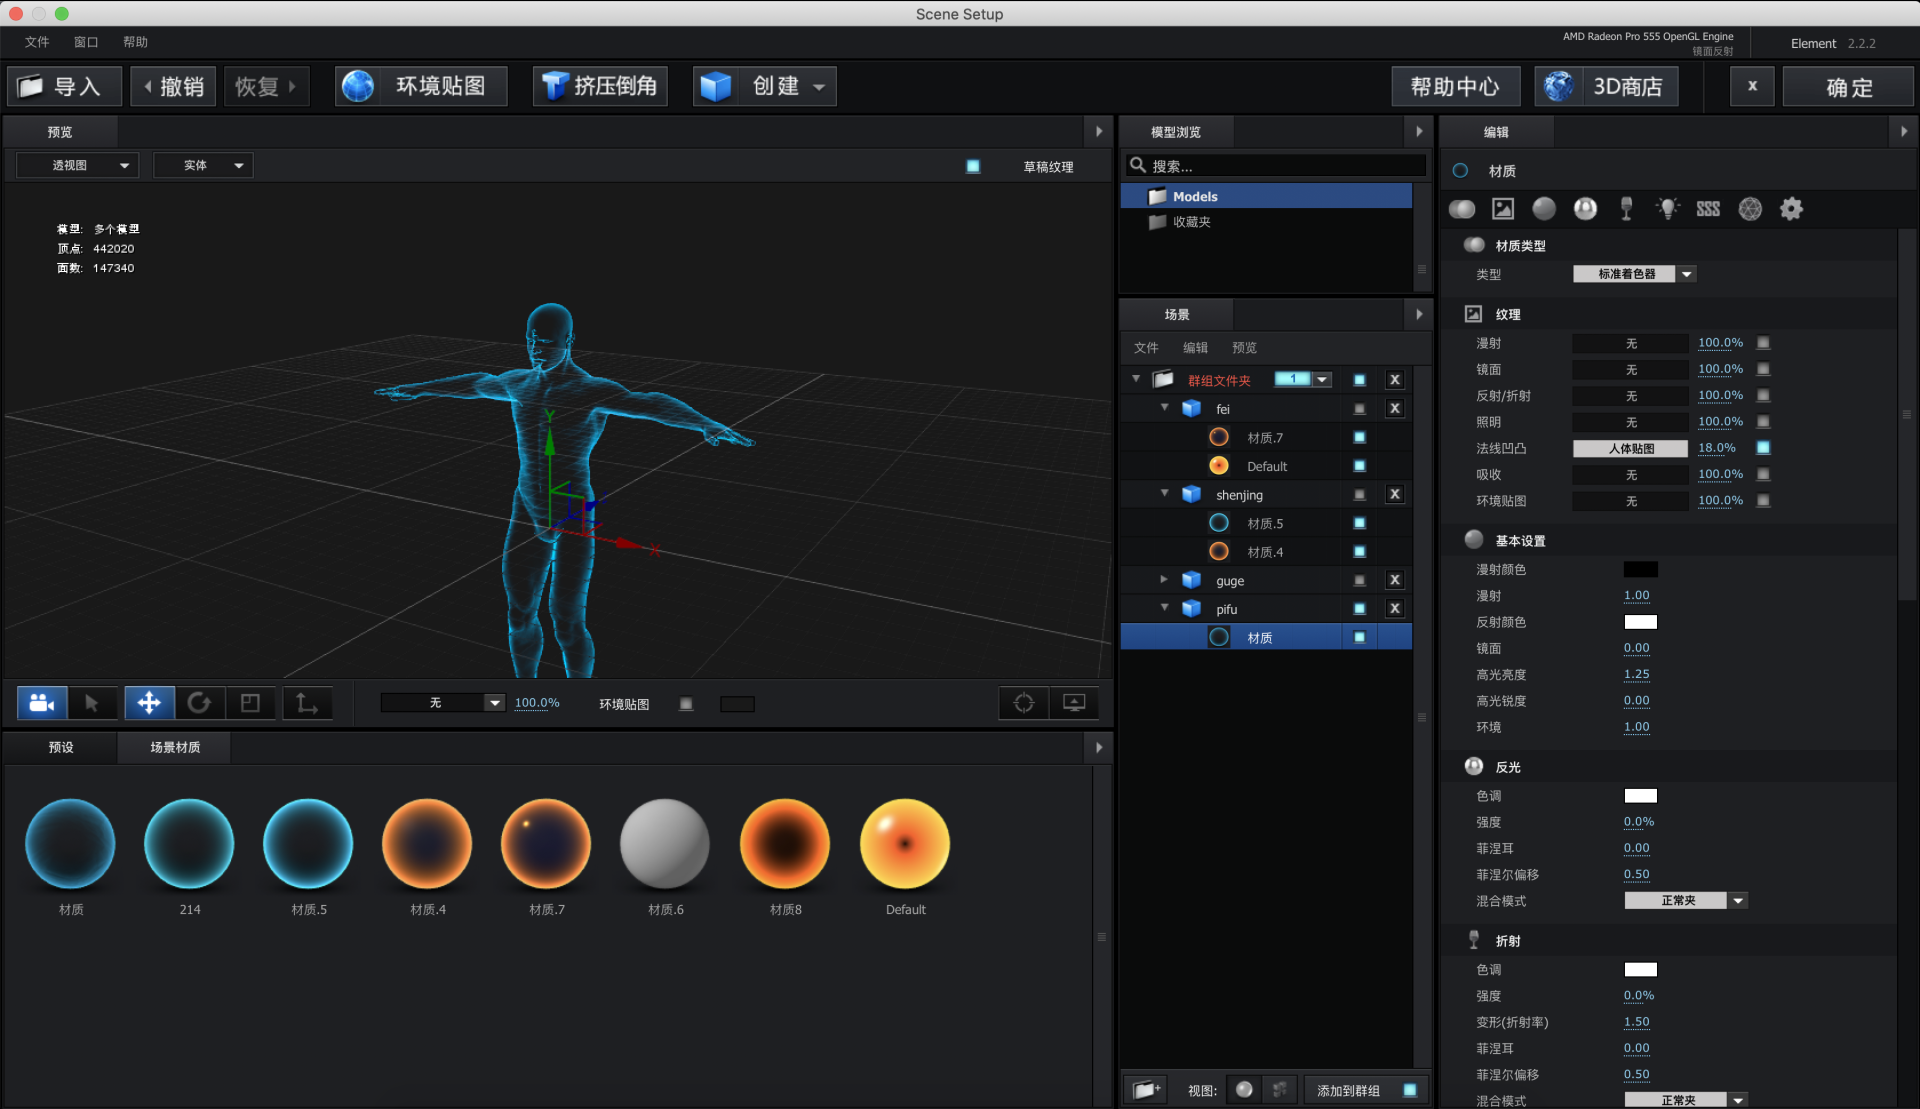Screen dimensions: 1920x1109
Task: Open the 帮助中心 help center
Action: pyautogui.click(x=1456, y=87)
